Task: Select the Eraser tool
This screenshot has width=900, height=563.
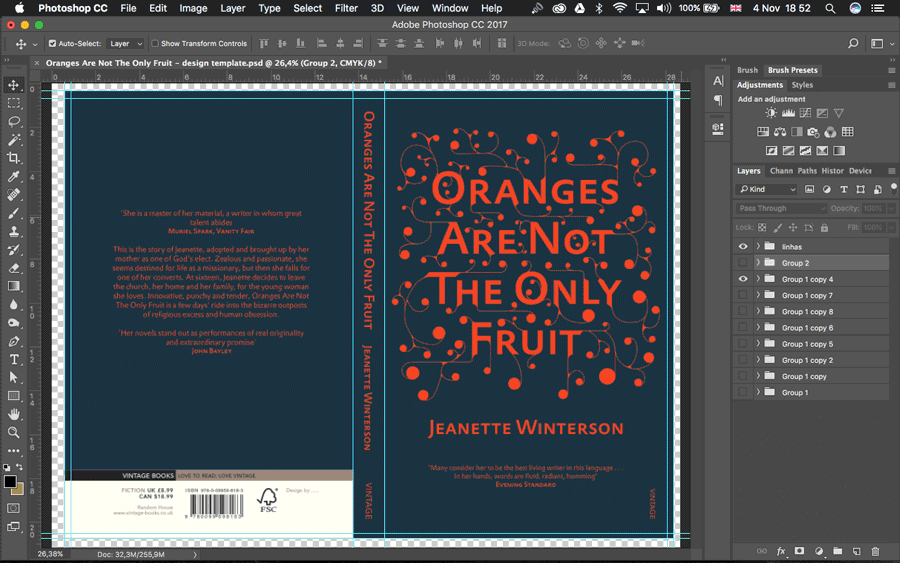Action: (x=14, y=268)
